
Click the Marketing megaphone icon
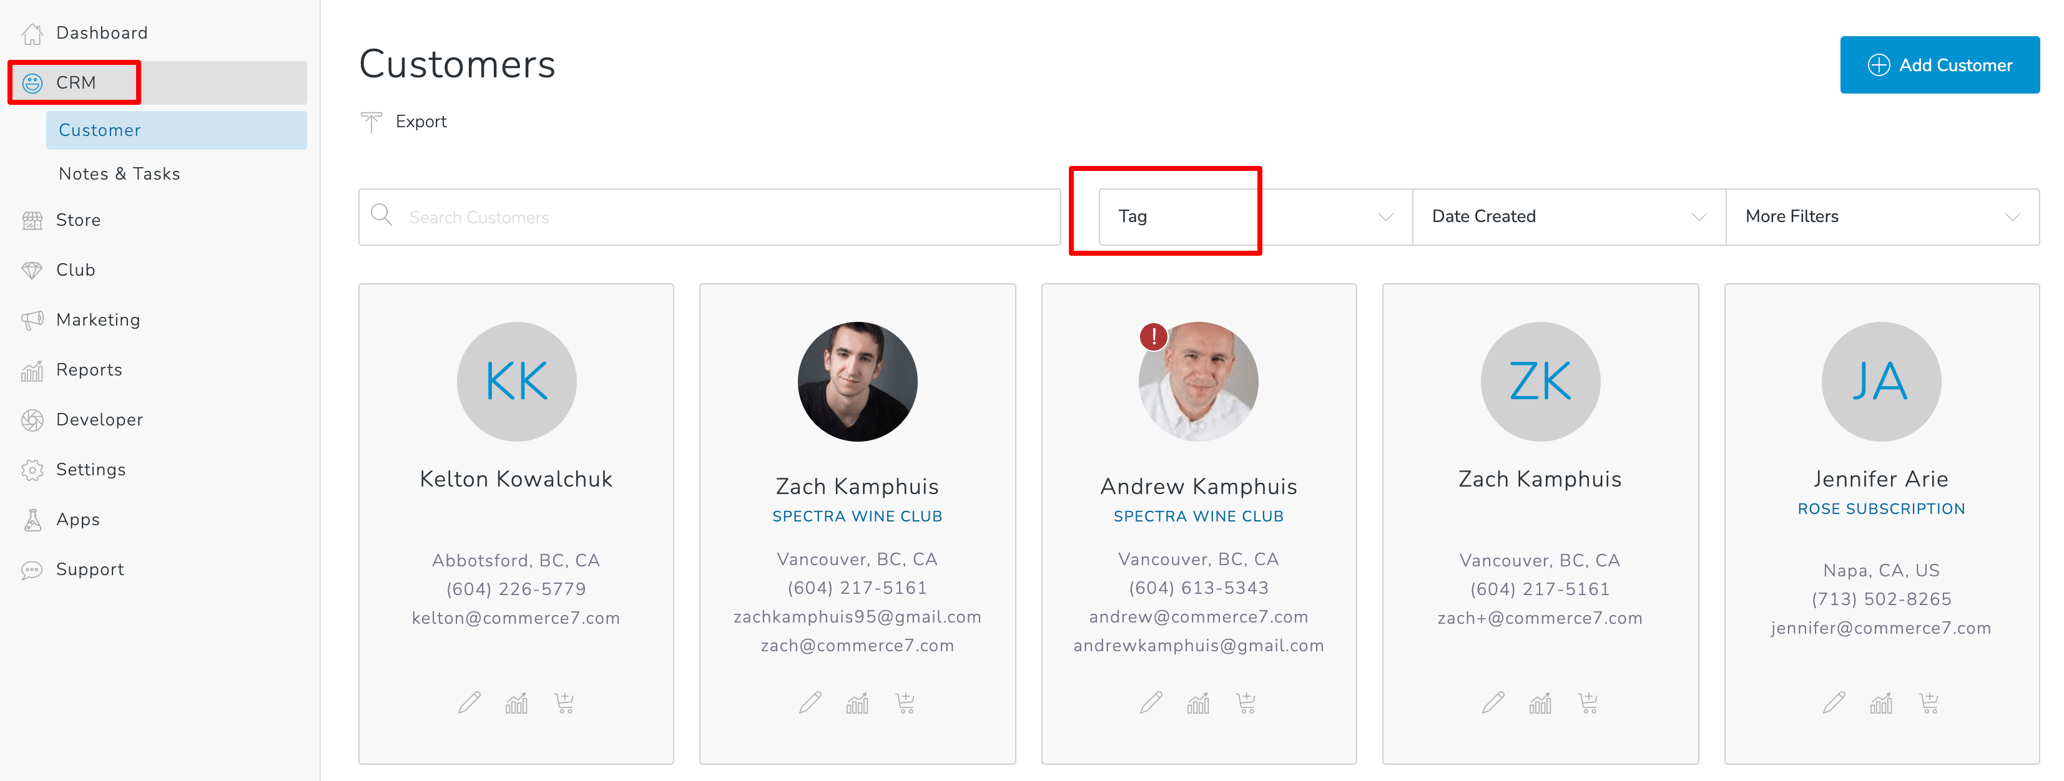coord(33,320)
